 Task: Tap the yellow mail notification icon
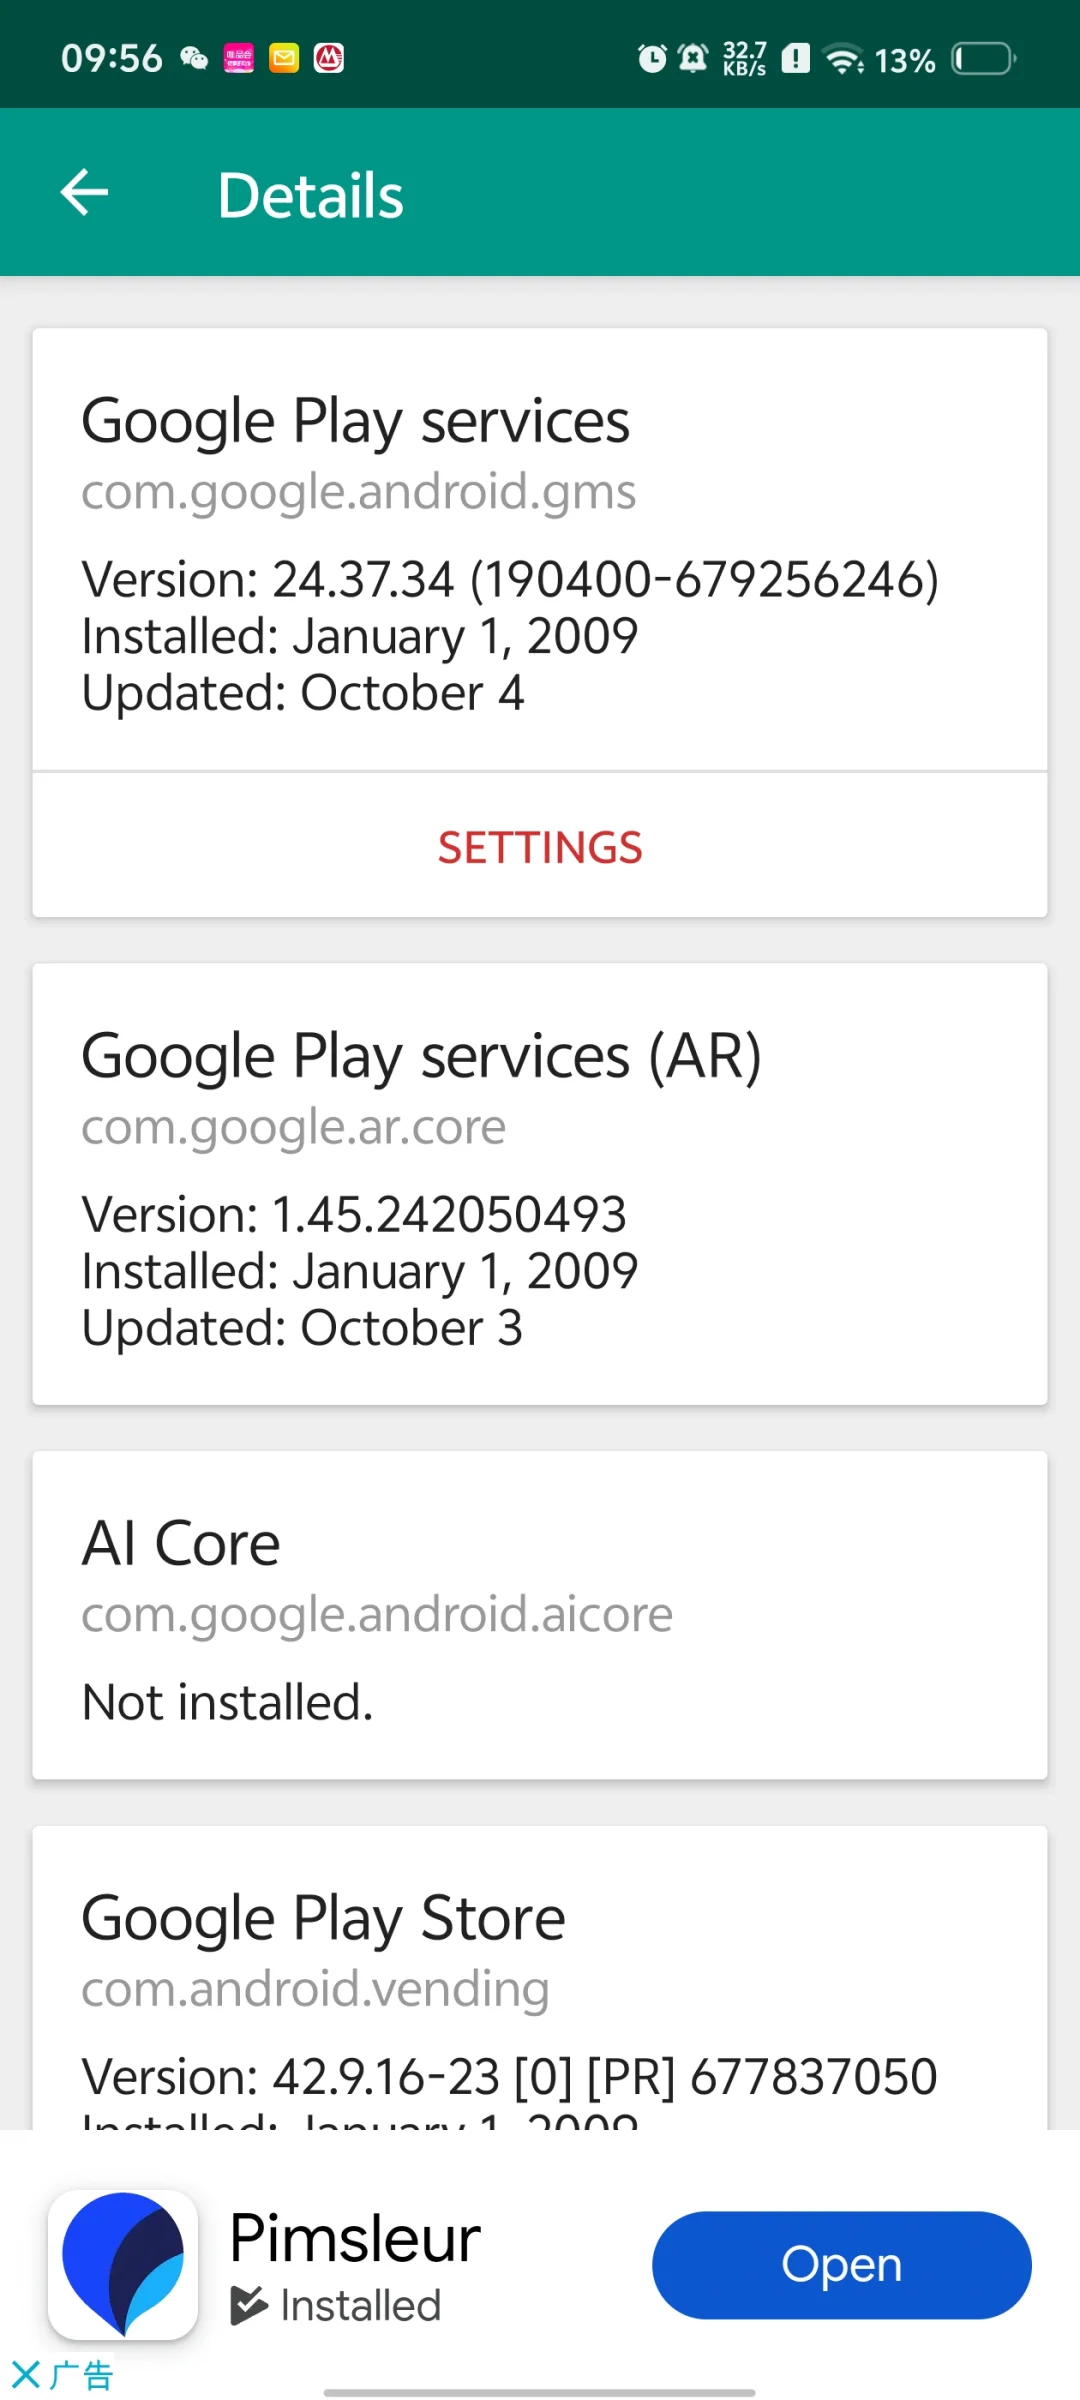(x=284, y=59)
